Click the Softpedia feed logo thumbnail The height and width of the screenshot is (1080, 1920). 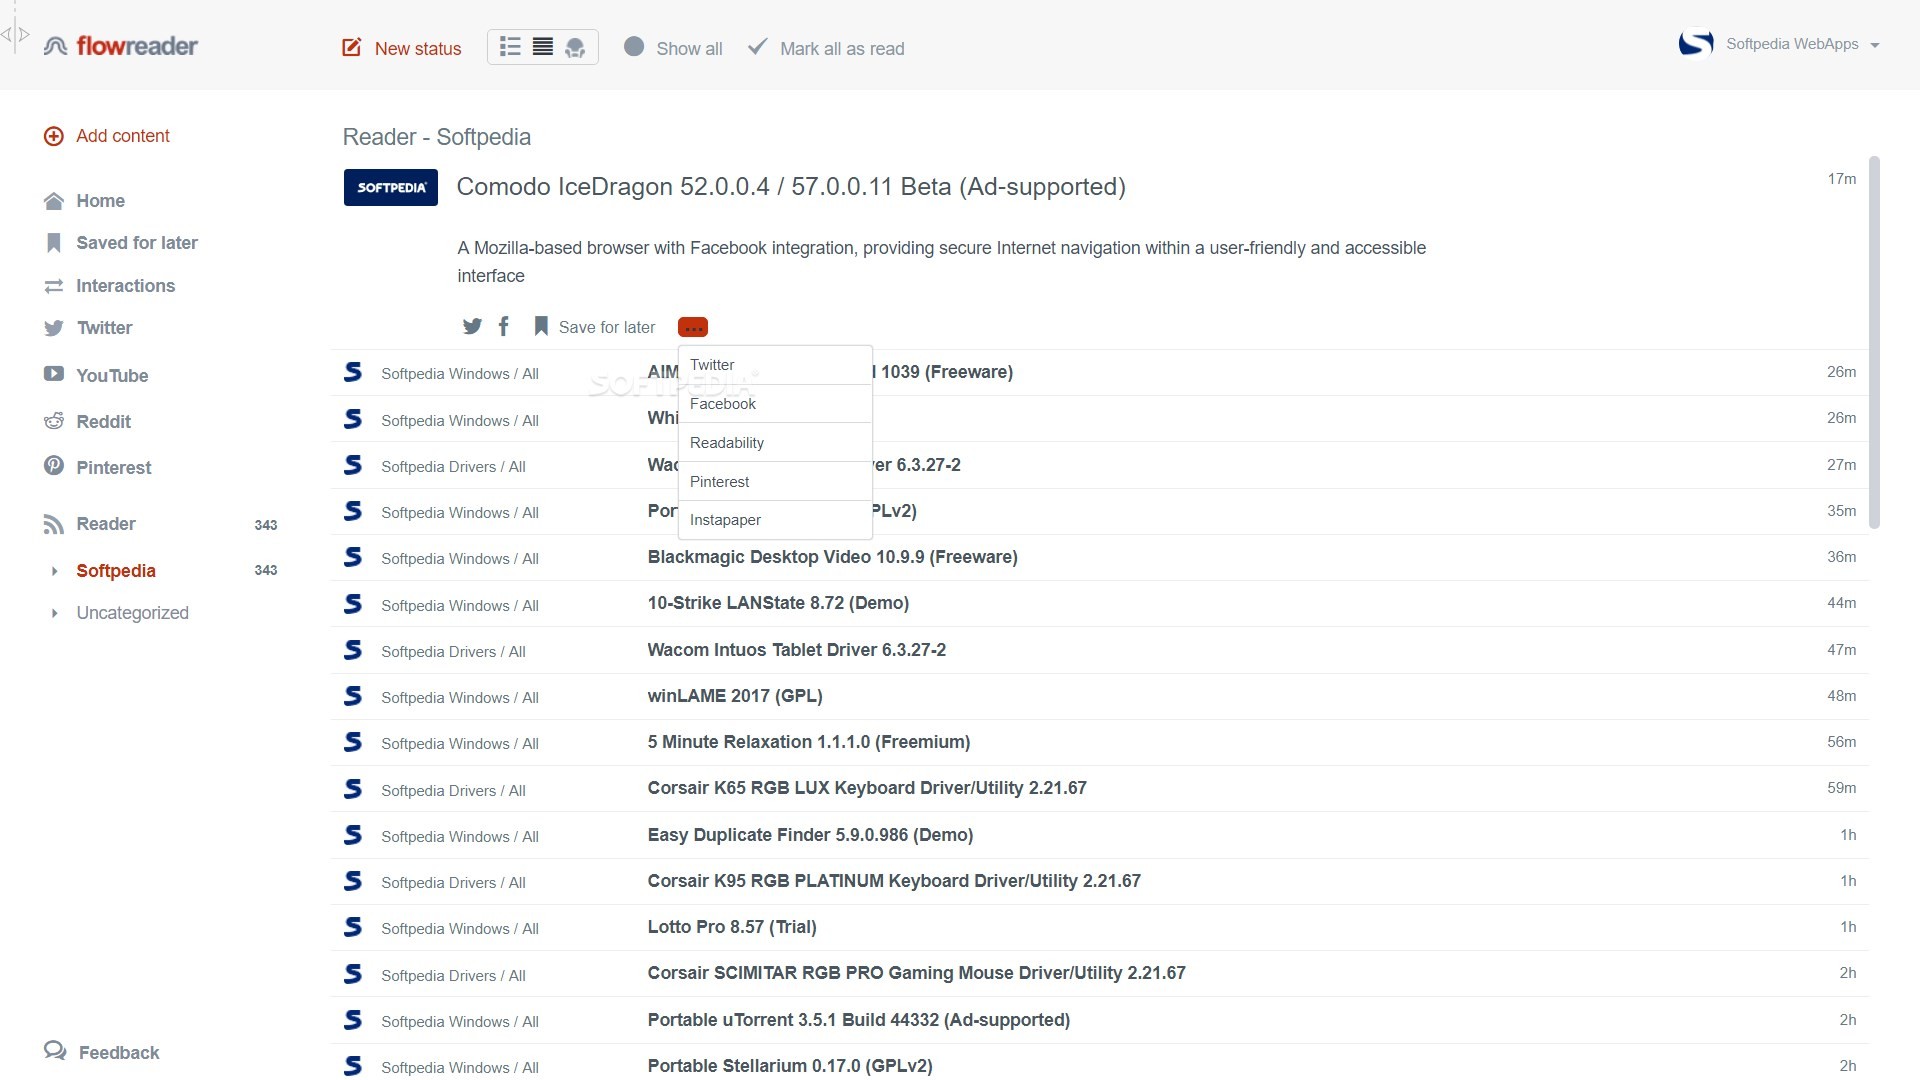pyautogui.click(x=391, y=187)
